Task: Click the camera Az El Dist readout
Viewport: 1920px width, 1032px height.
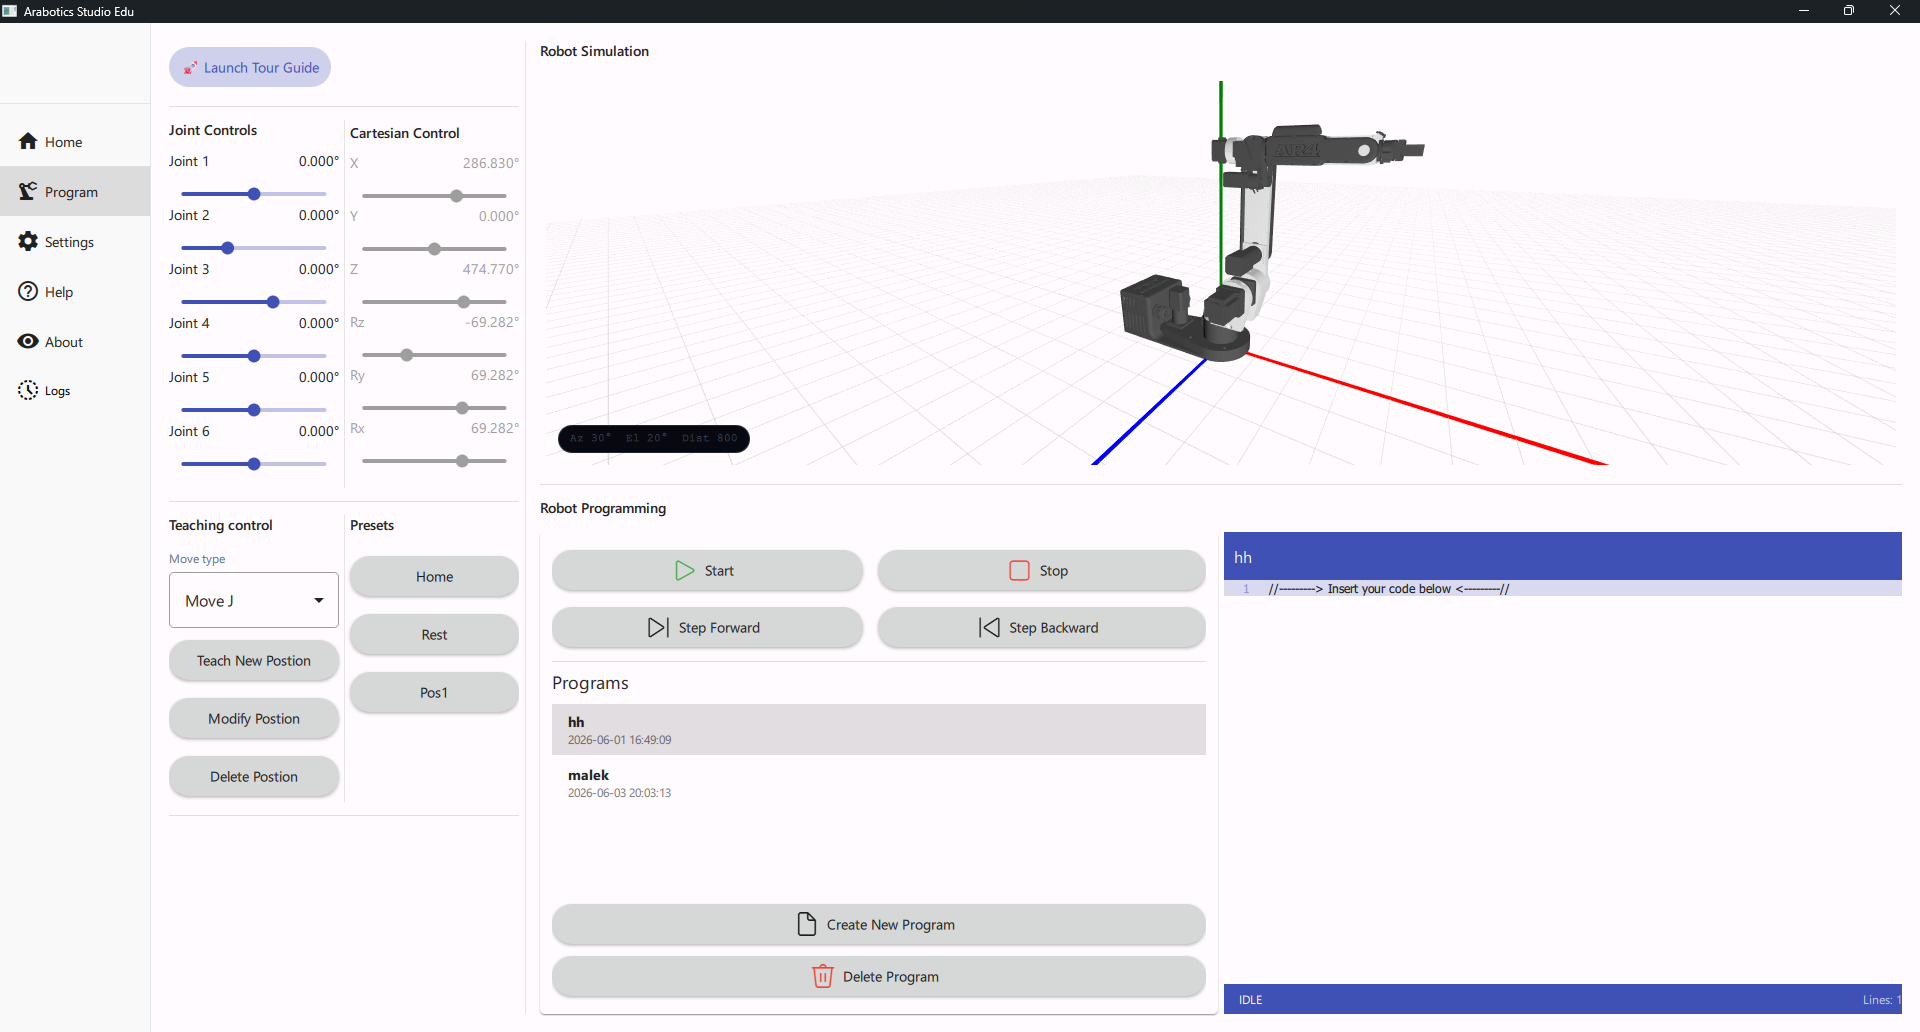Action: [x=653, y=438]
